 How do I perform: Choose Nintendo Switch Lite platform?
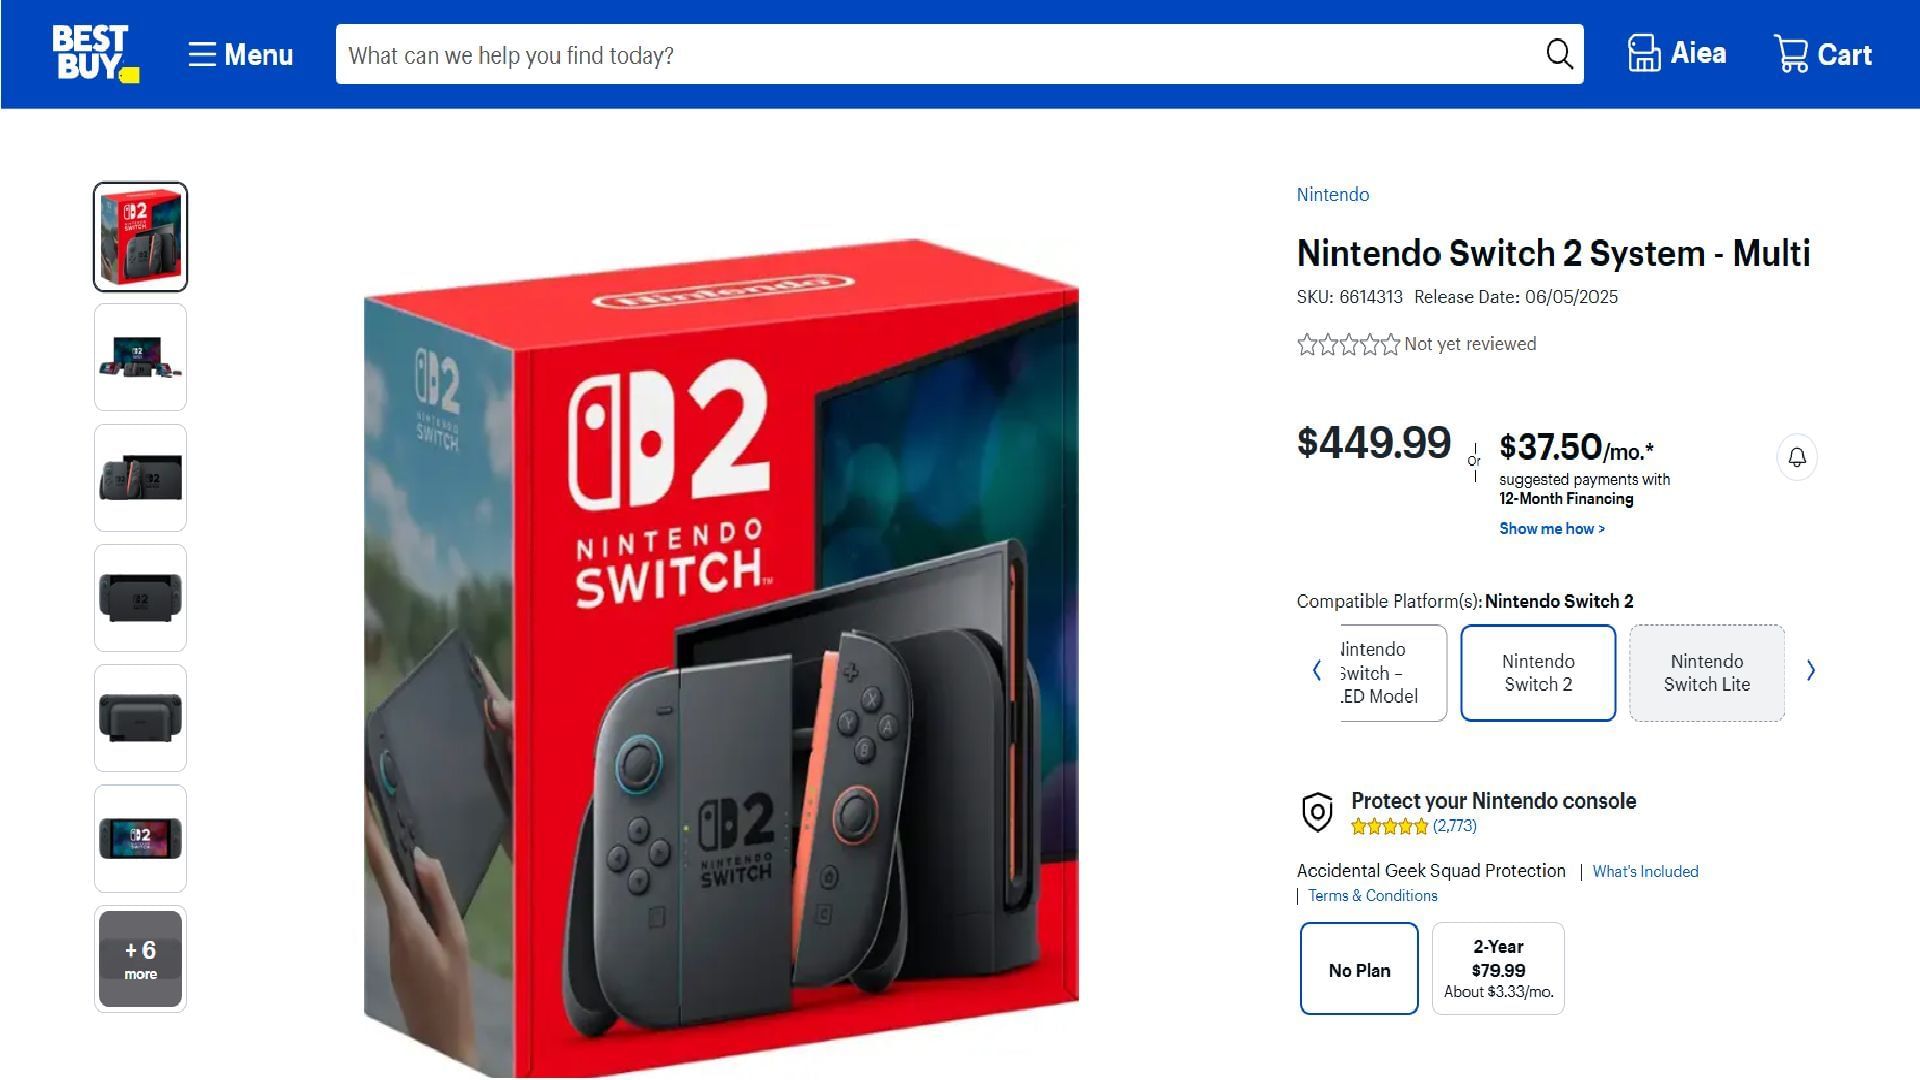tap(1706, 673)
